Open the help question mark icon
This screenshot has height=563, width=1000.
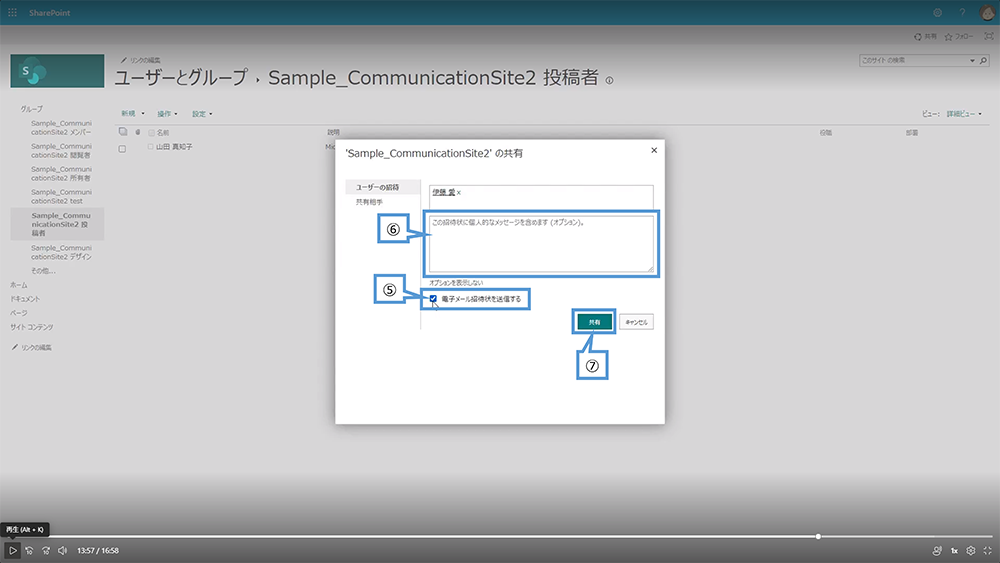962,13
